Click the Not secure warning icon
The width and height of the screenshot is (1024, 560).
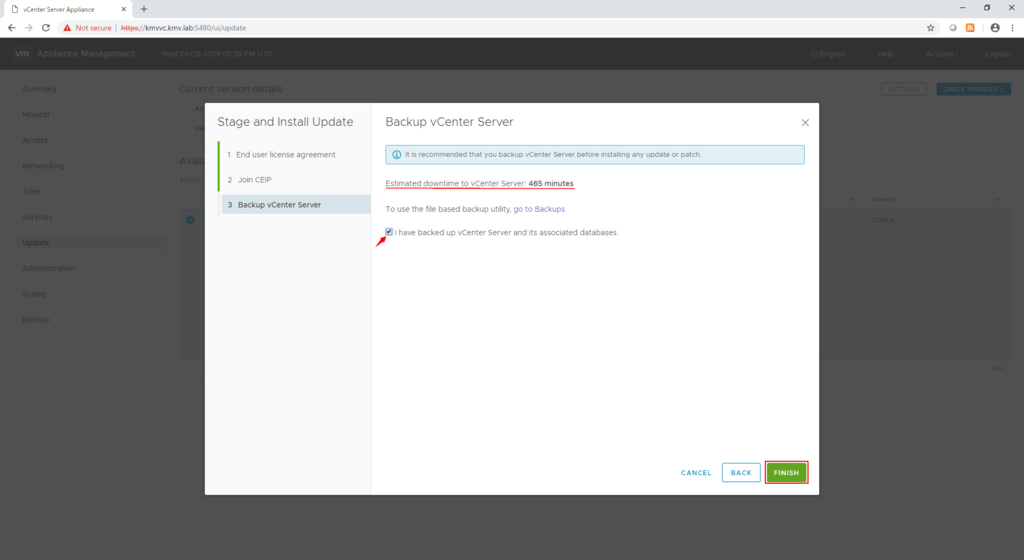tap(67, 28)
